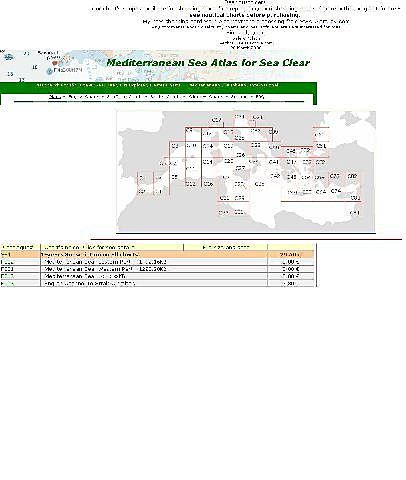Select chart region C8 off the Spanish coast
The height and width of the screenshot is (480, 406).
pyautogui.click(x=174, y=177)
